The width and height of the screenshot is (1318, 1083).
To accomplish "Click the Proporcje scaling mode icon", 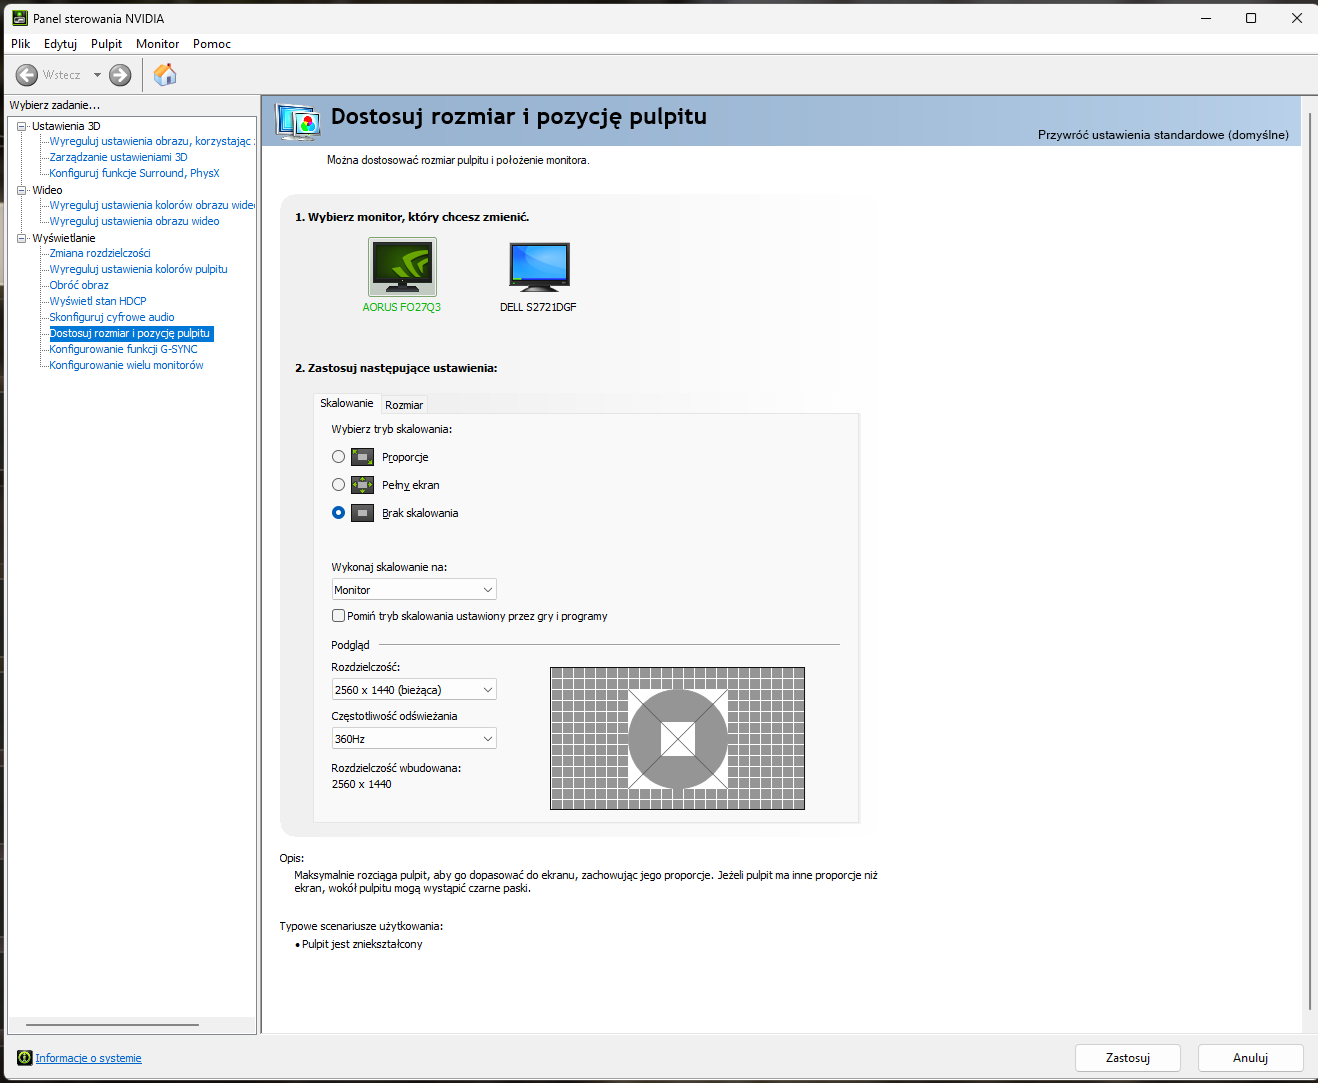I will click(x=363, y=457).
